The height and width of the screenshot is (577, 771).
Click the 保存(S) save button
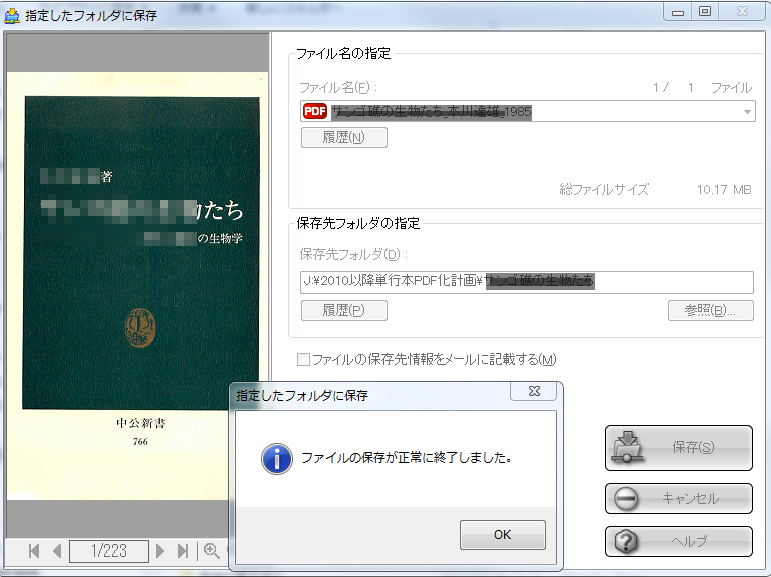pos(679,448)
